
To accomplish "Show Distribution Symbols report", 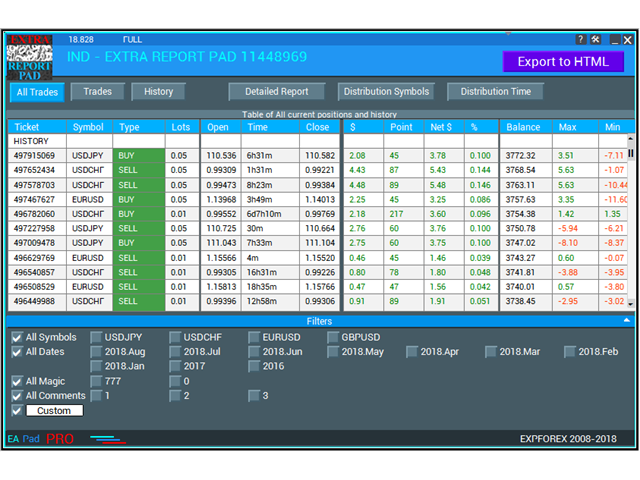I will [x=386, y=92].
